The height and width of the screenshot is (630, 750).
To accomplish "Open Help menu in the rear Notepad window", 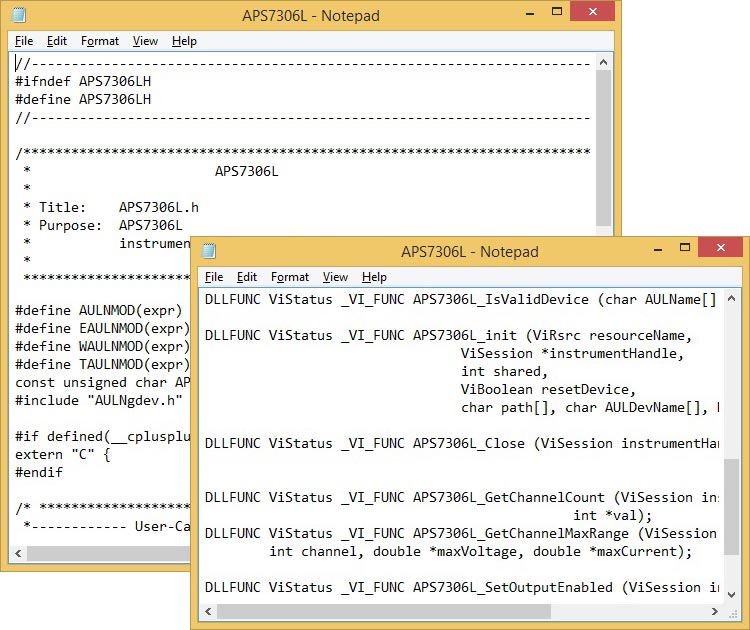I will [x=184, y=41].
